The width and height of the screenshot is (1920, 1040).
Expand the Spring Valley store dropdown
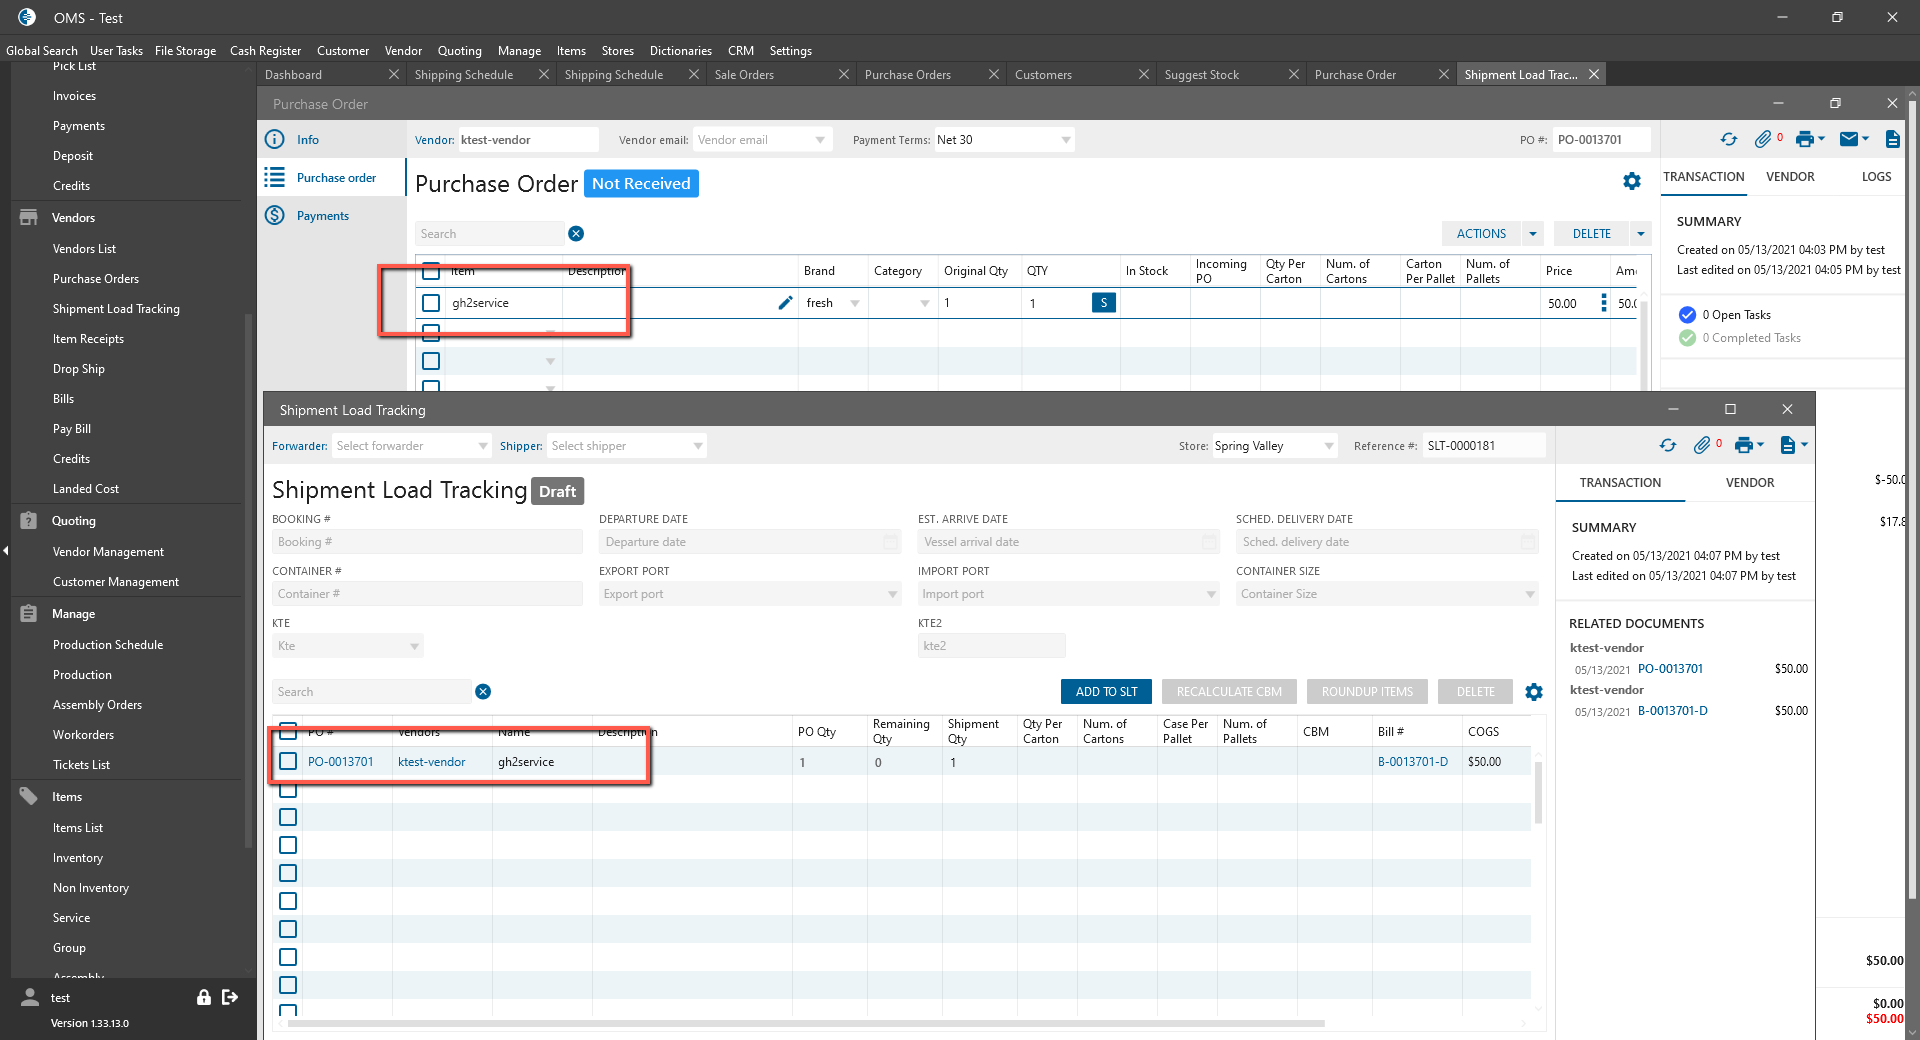click(1329, 446)
